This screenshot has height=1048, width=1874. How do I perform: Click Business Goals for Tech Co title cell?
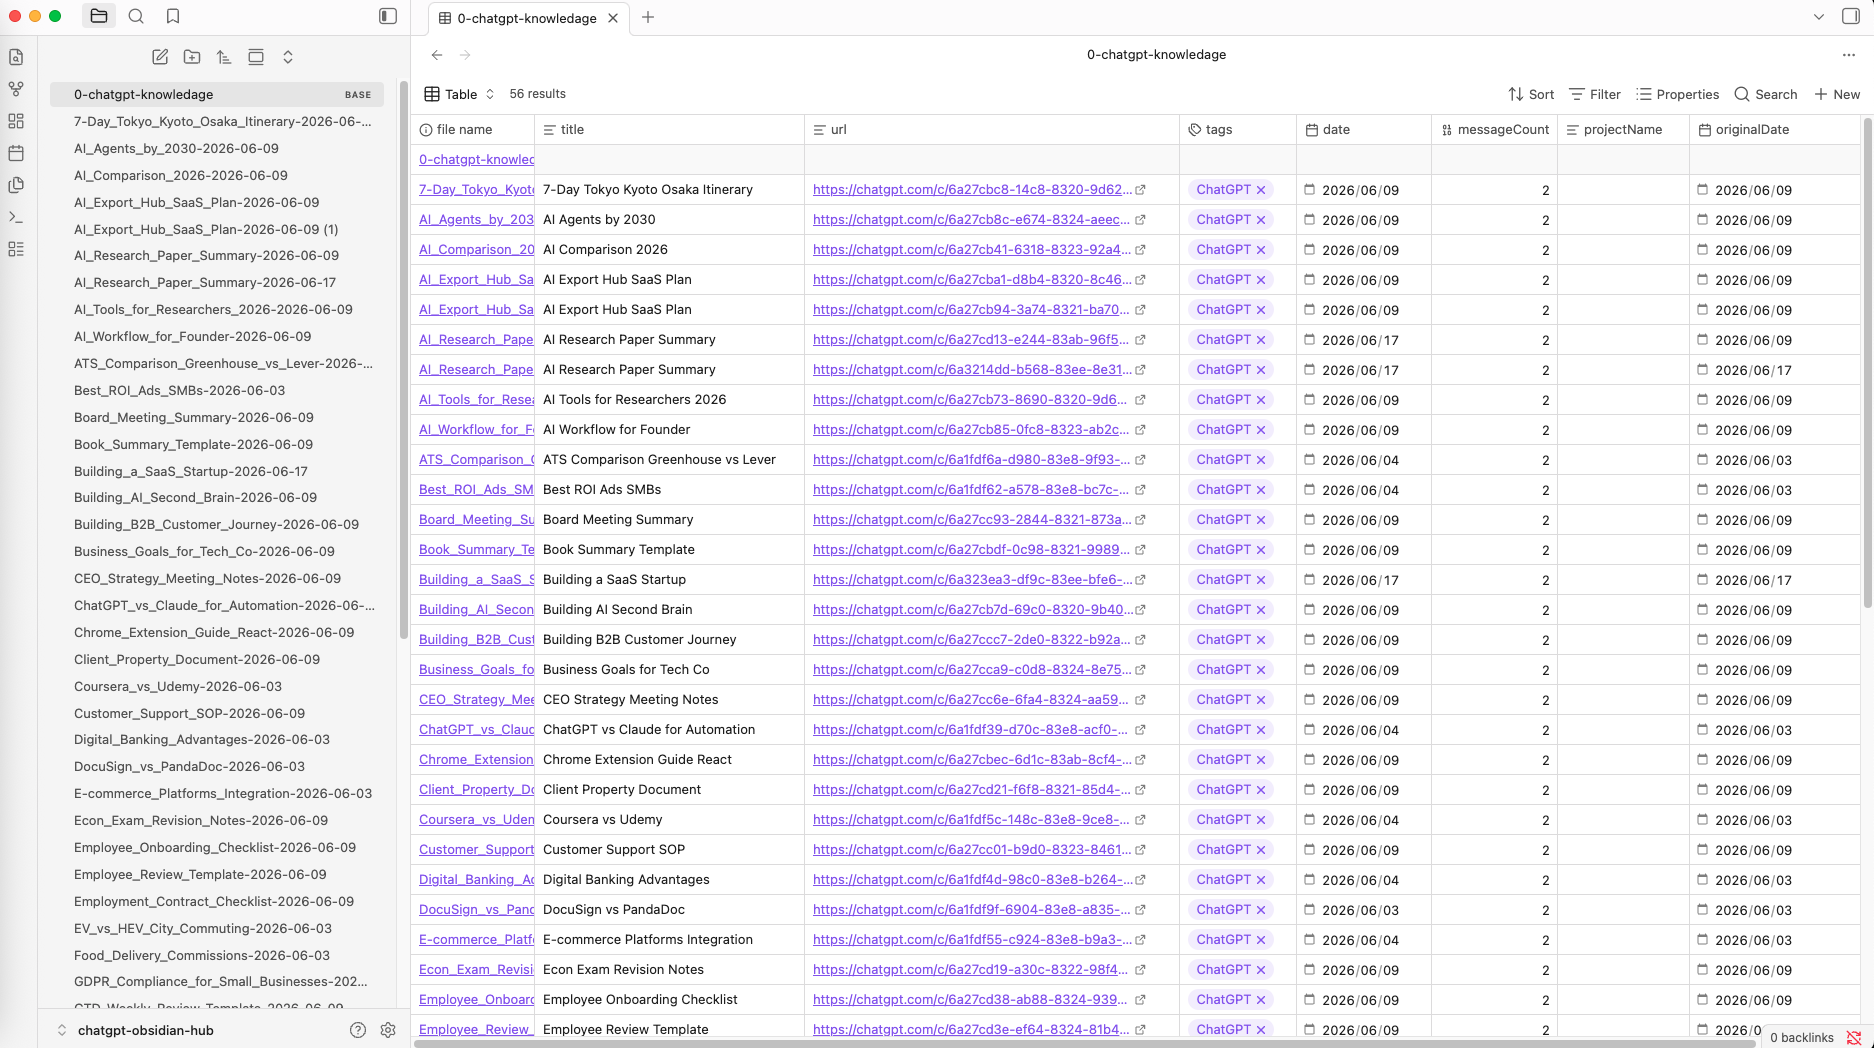670,669
